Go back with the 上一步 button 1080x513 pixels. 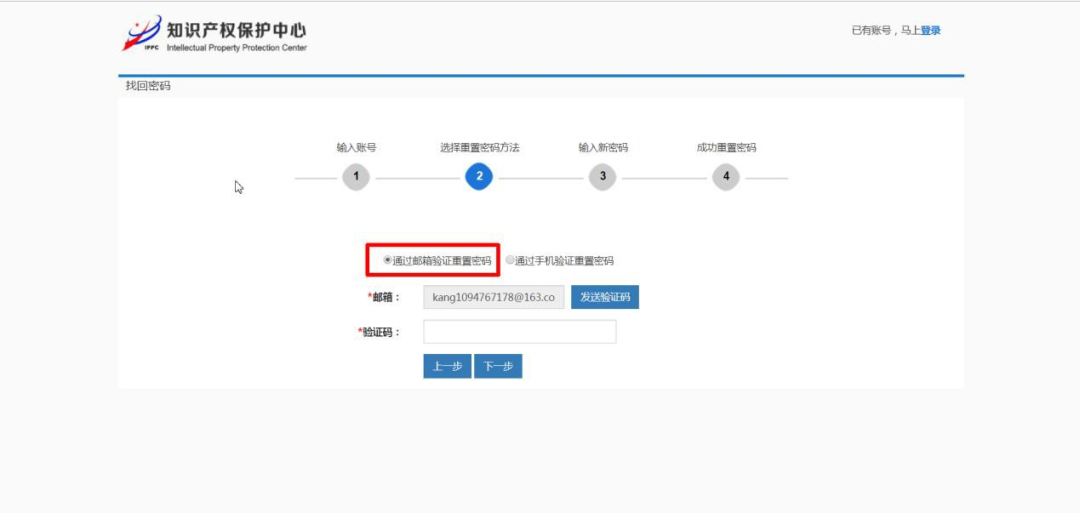[447, 367]
